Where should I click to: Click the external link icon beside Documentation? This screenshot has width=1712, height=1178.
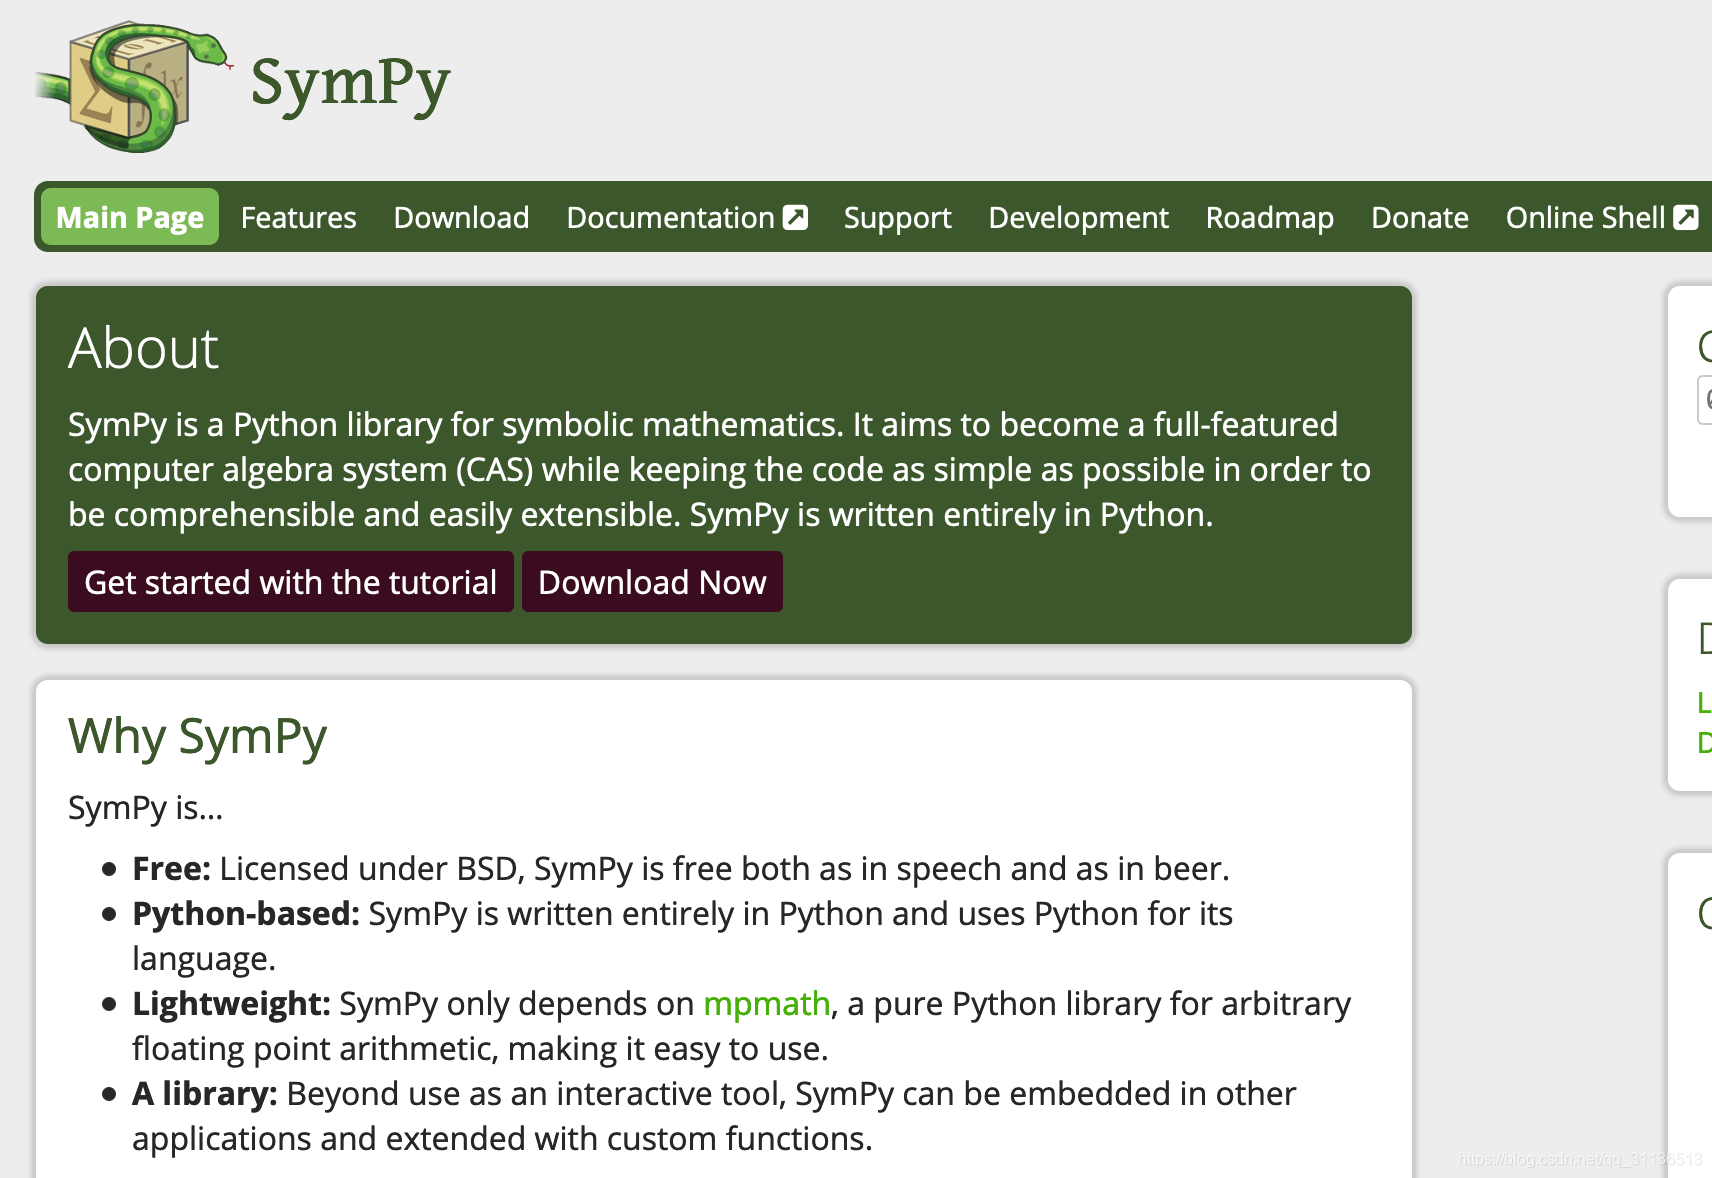pyautogui.click(x=795, y=217)
